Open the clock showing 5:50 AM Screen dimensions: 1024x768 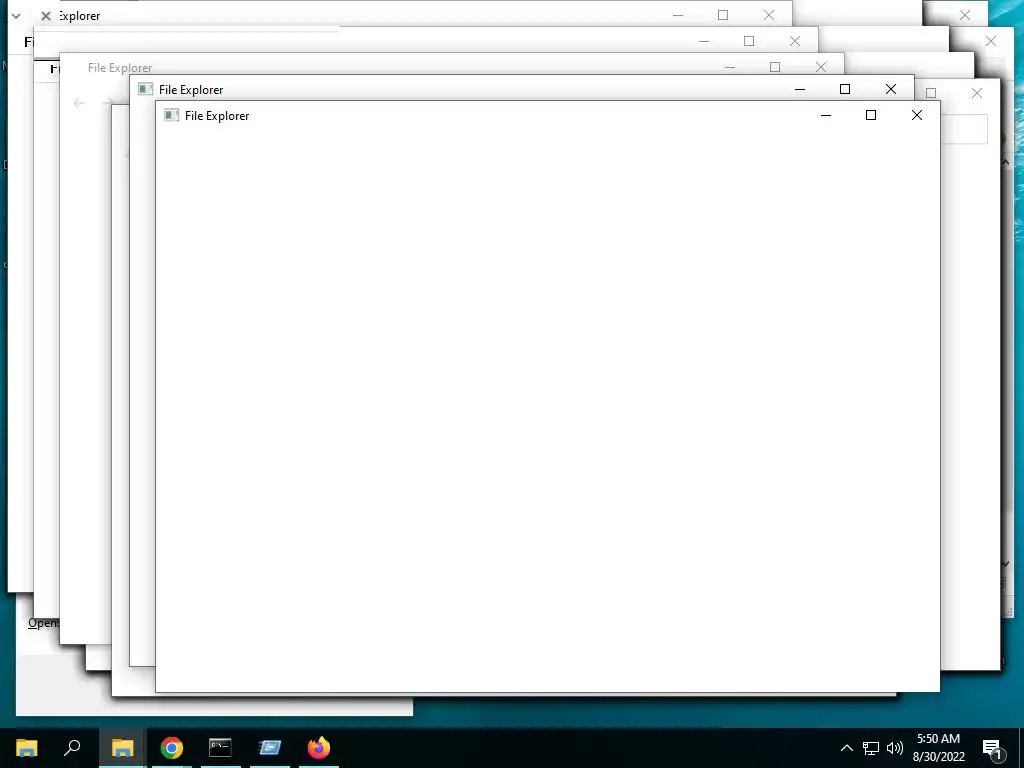click(x=938, y=748)
